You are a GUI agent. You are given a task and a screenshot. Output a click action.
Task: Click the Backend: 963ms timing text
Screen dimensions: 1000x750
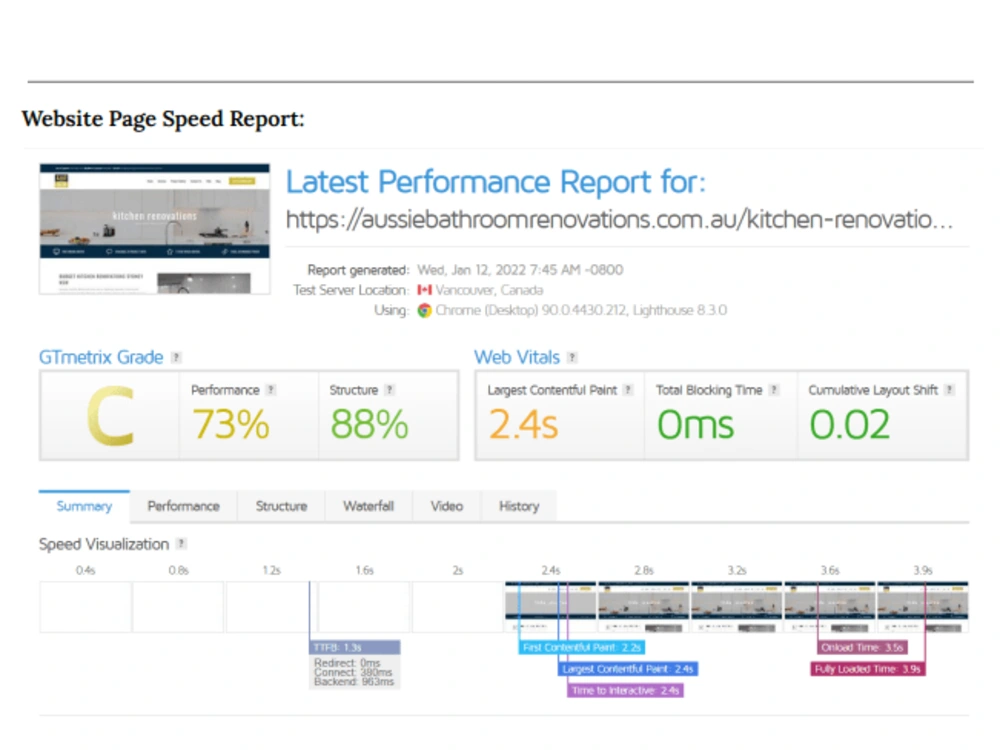pos(354,682)
